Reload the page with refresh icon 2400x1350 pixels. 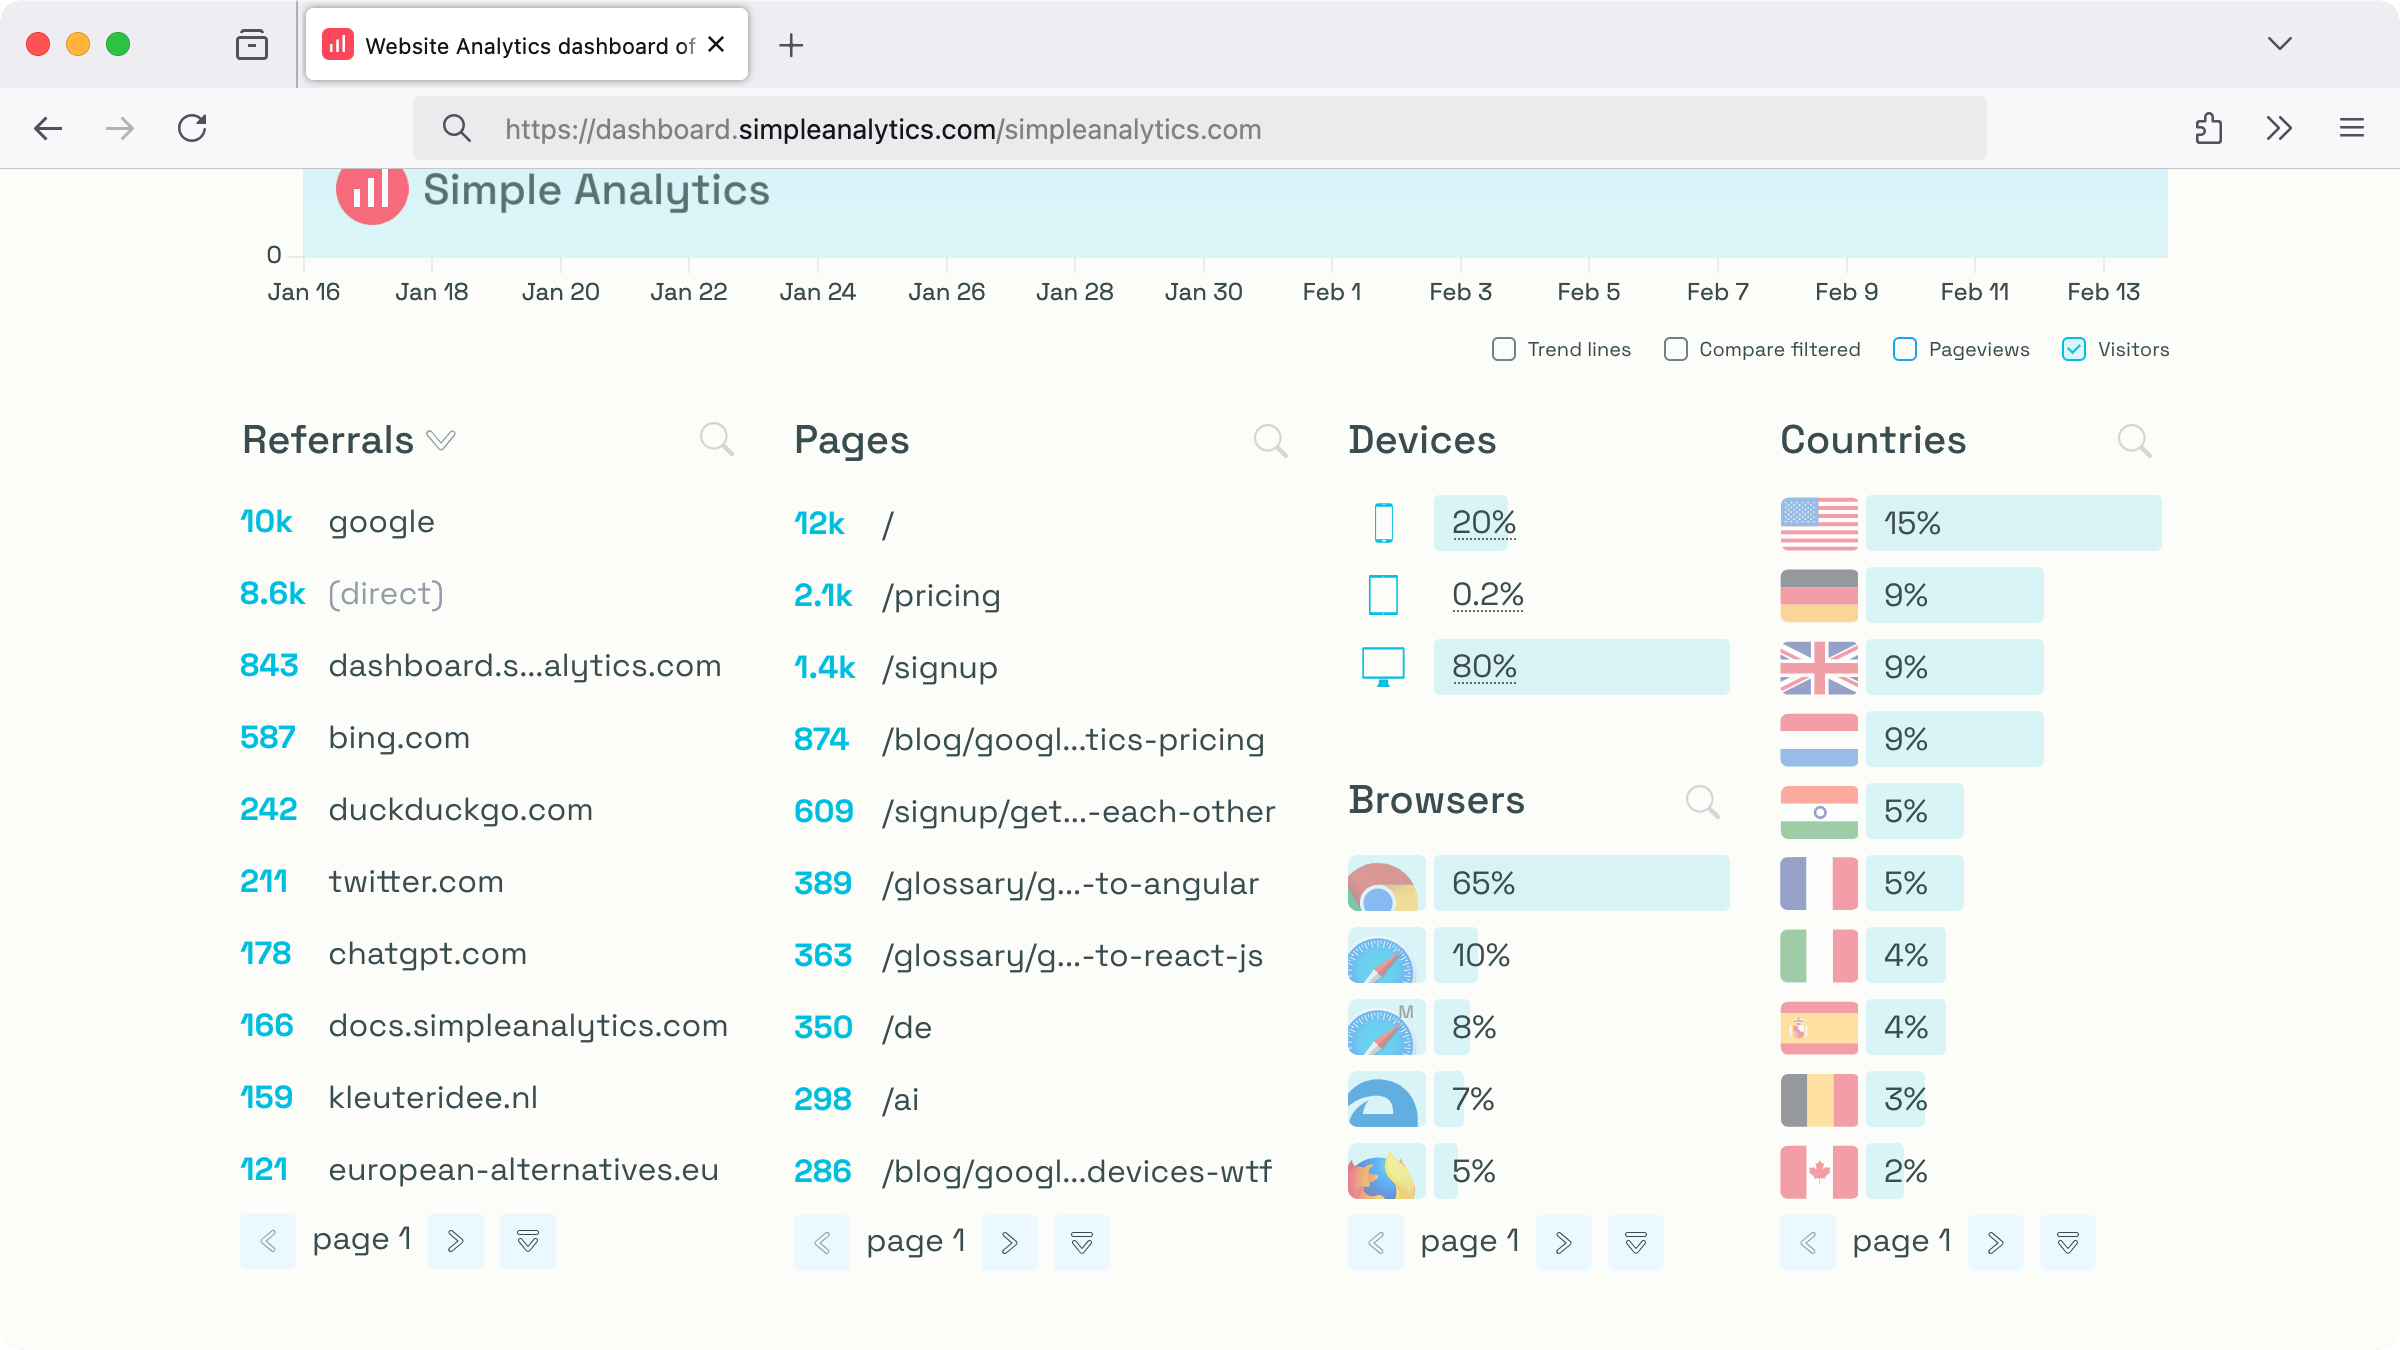192,128
